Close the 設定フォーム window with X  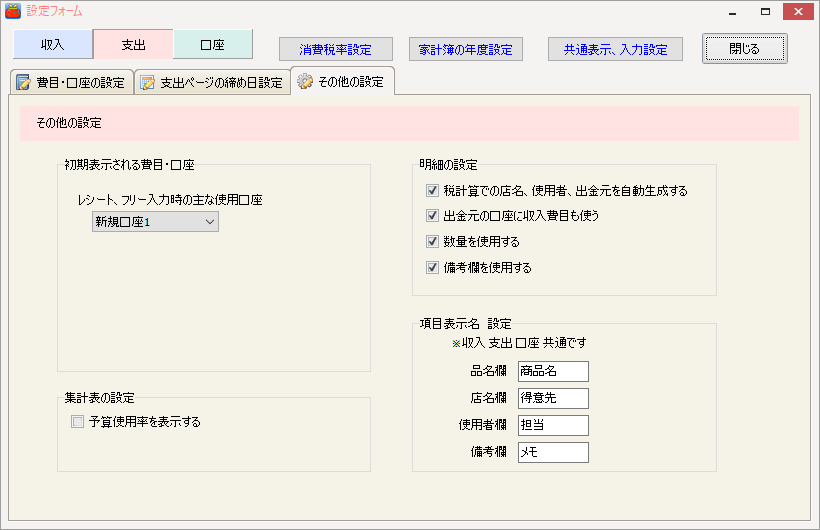coord(798,12)
